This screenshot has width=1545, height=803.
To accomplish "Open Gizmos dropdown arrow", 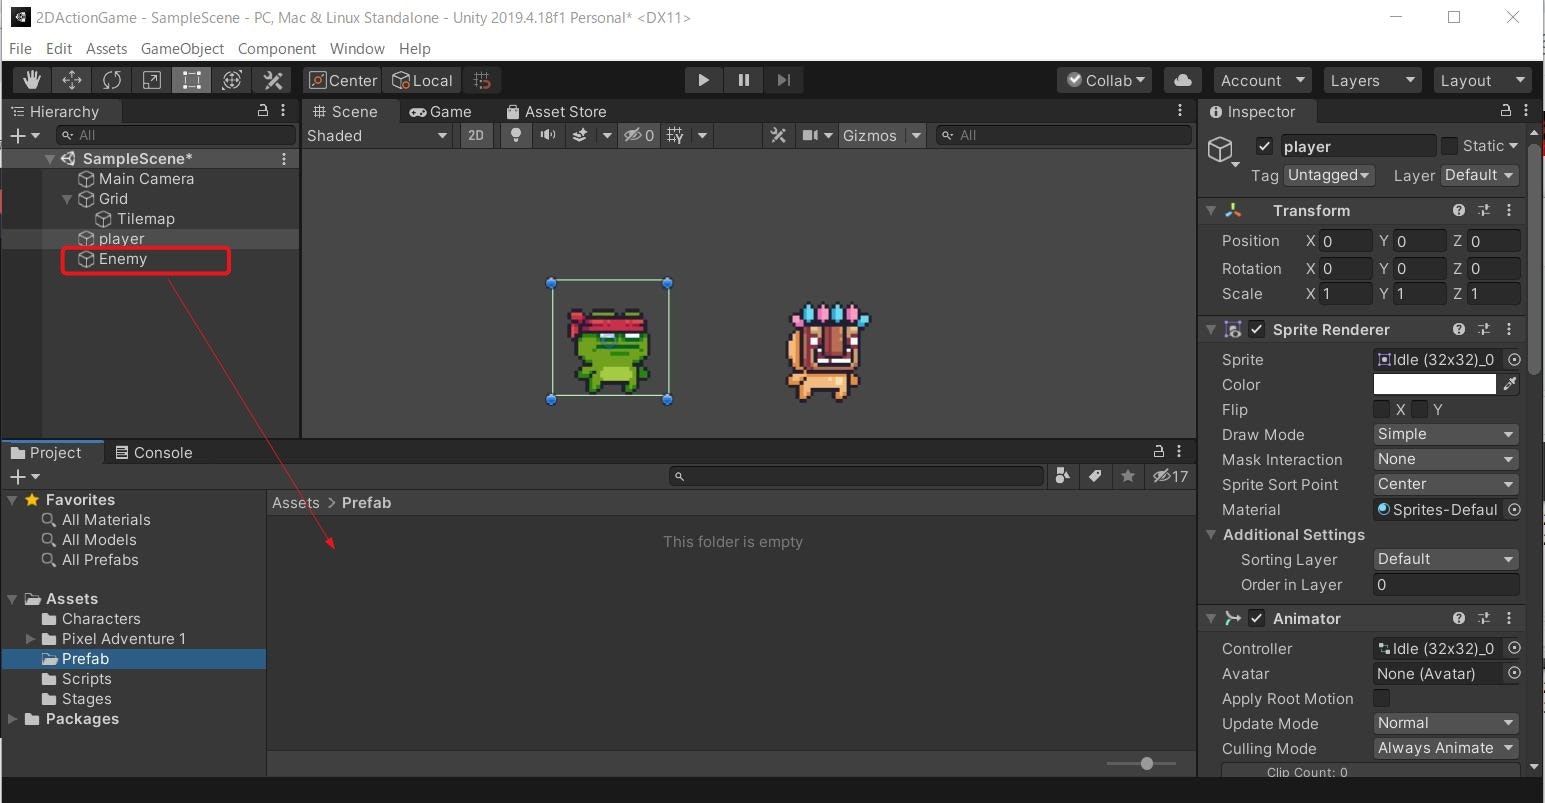I will pos(915,135).
